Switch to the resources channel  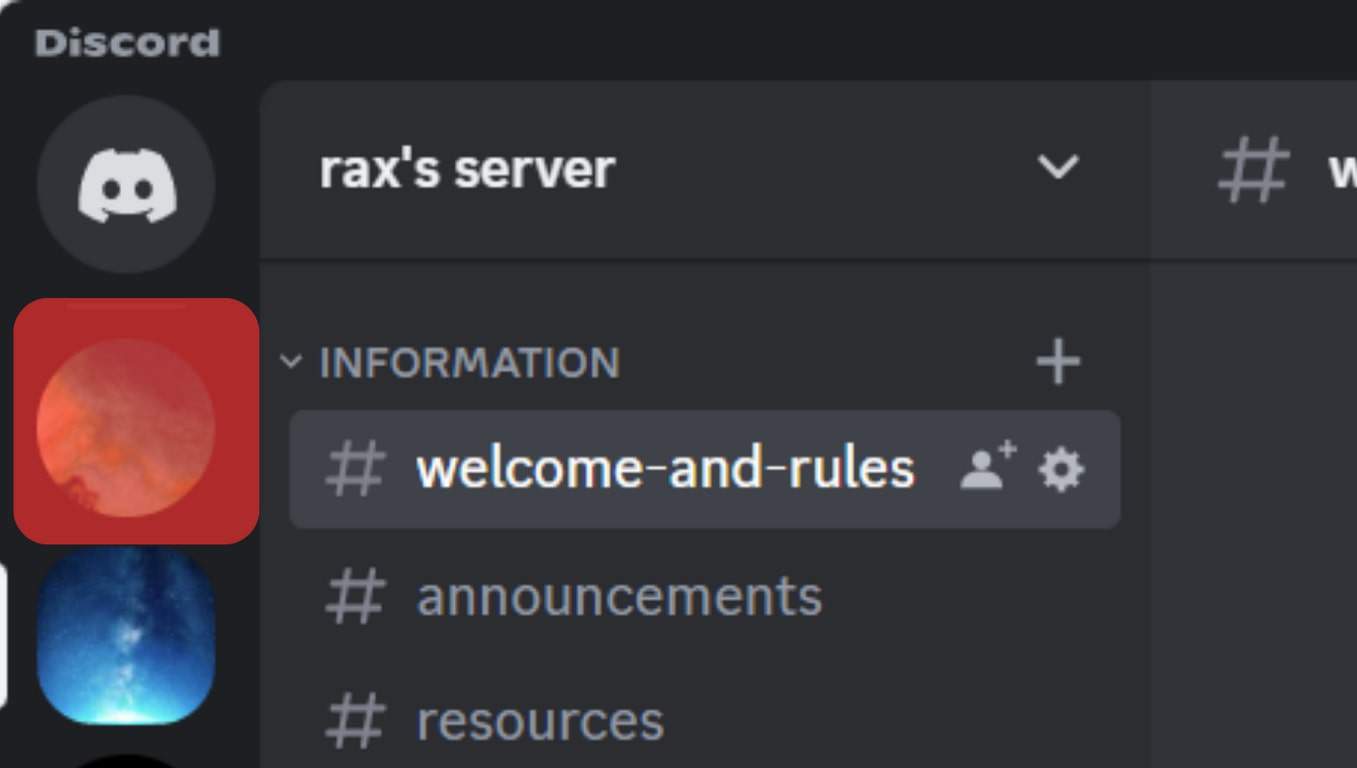(x=704, y=721)
